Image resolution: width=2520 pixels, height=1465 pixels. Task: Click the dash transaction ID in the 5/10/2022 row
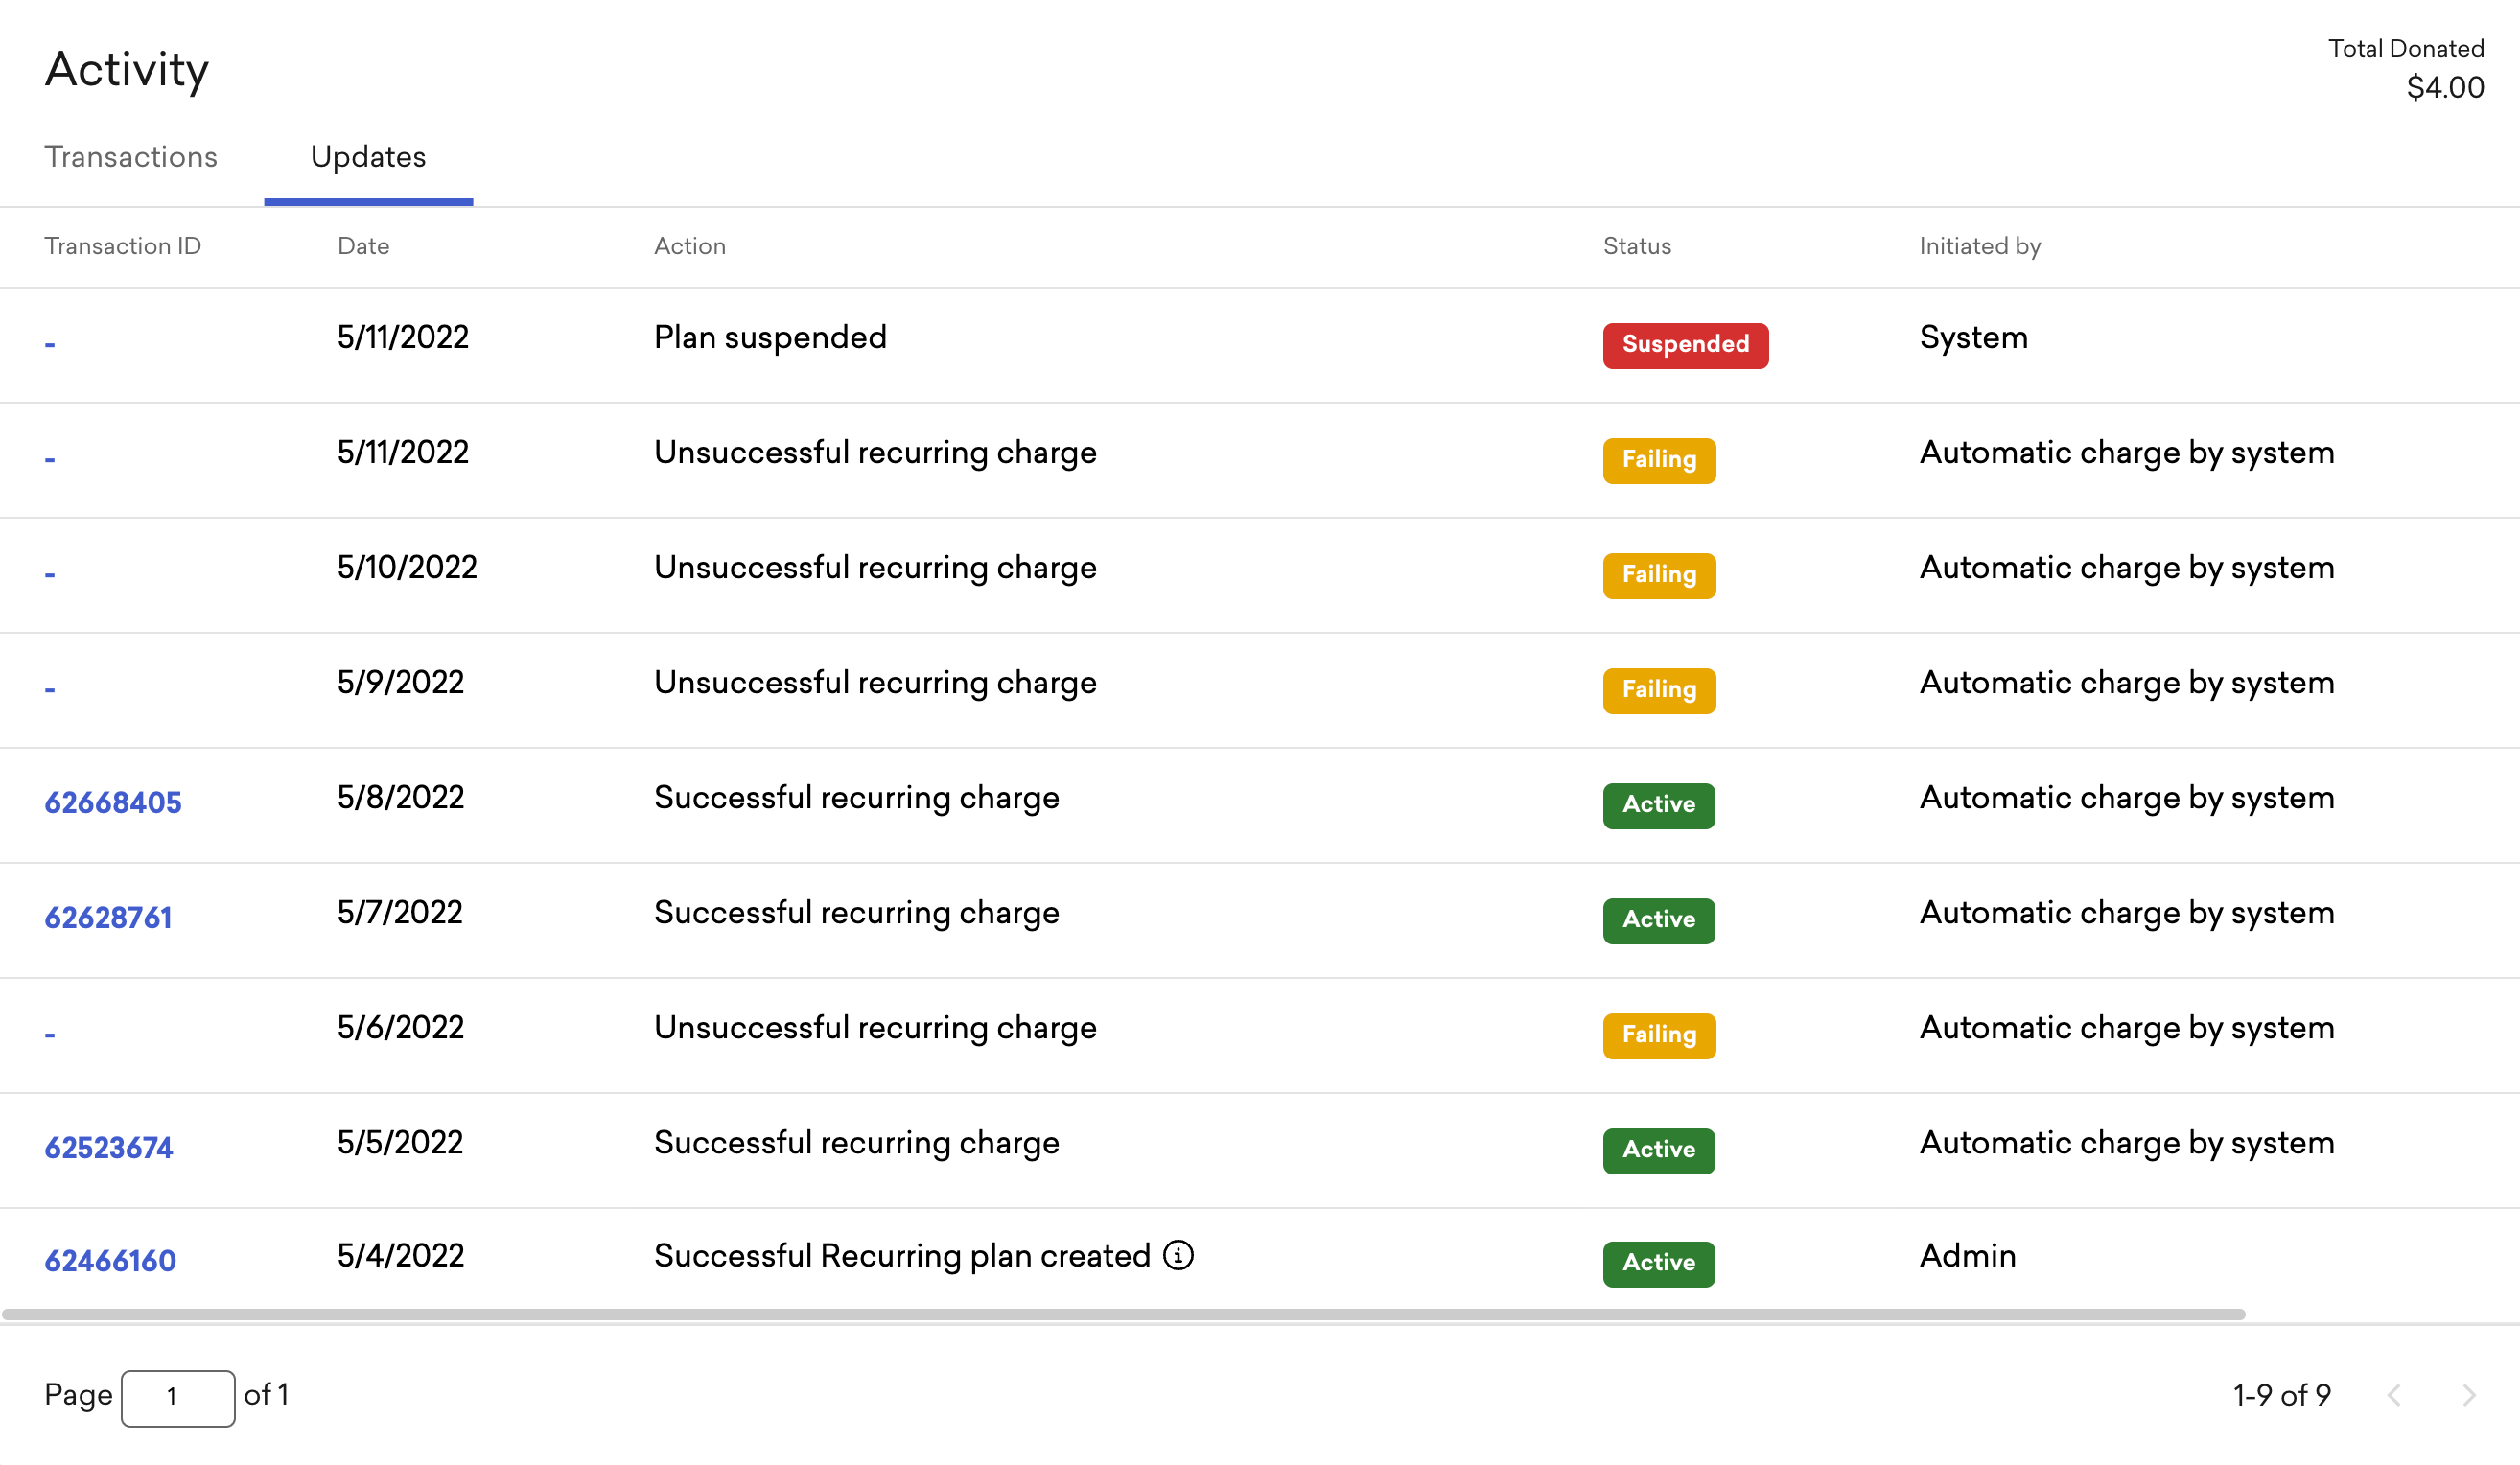coord(50,574)
